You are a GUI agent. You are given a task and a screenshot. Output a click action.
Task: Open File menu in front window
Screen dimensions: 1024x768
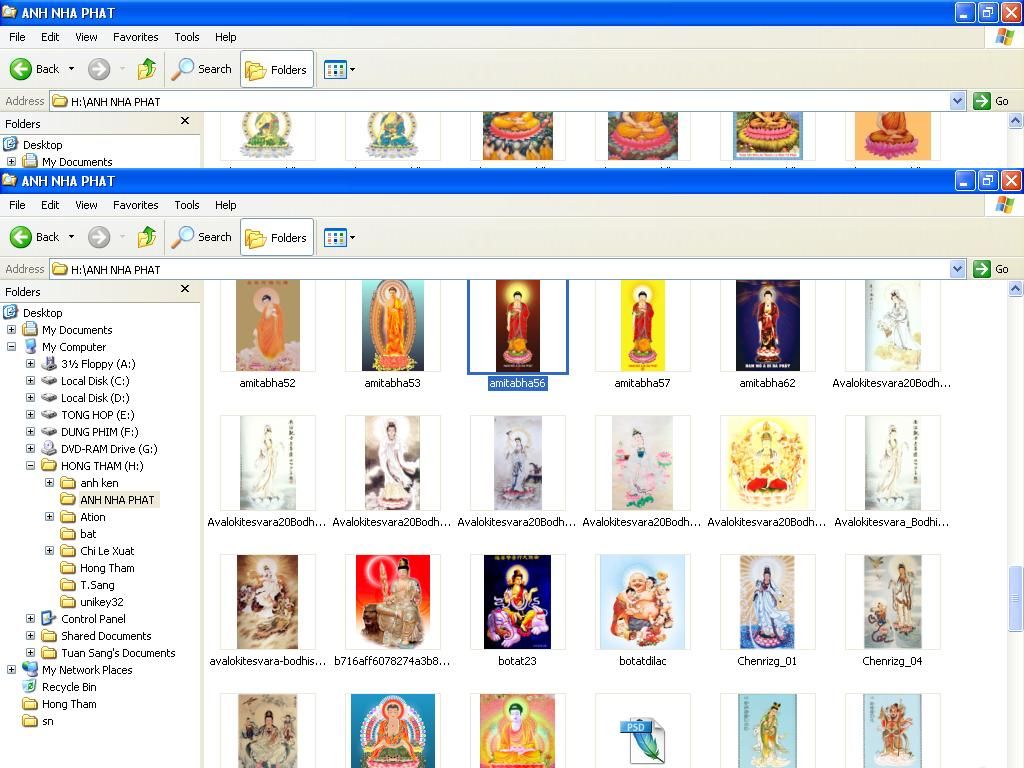[17, 205]
